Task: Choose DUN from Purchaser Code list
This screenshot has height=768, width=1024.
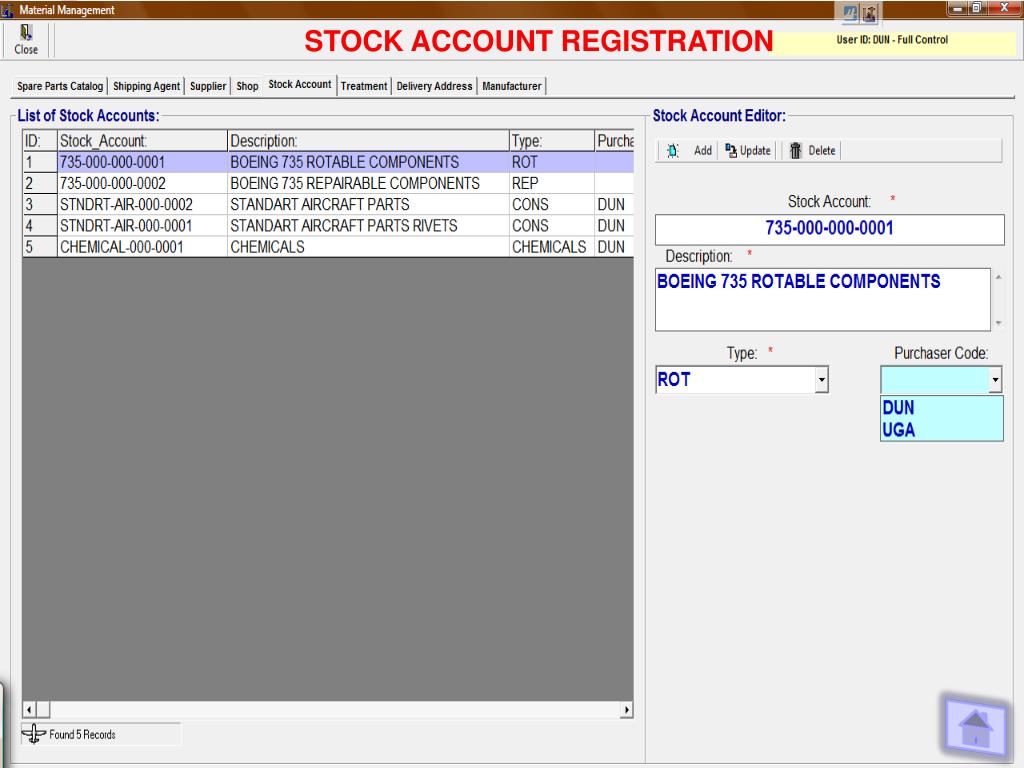Action: pyautogui.click(x=941, y=408)
